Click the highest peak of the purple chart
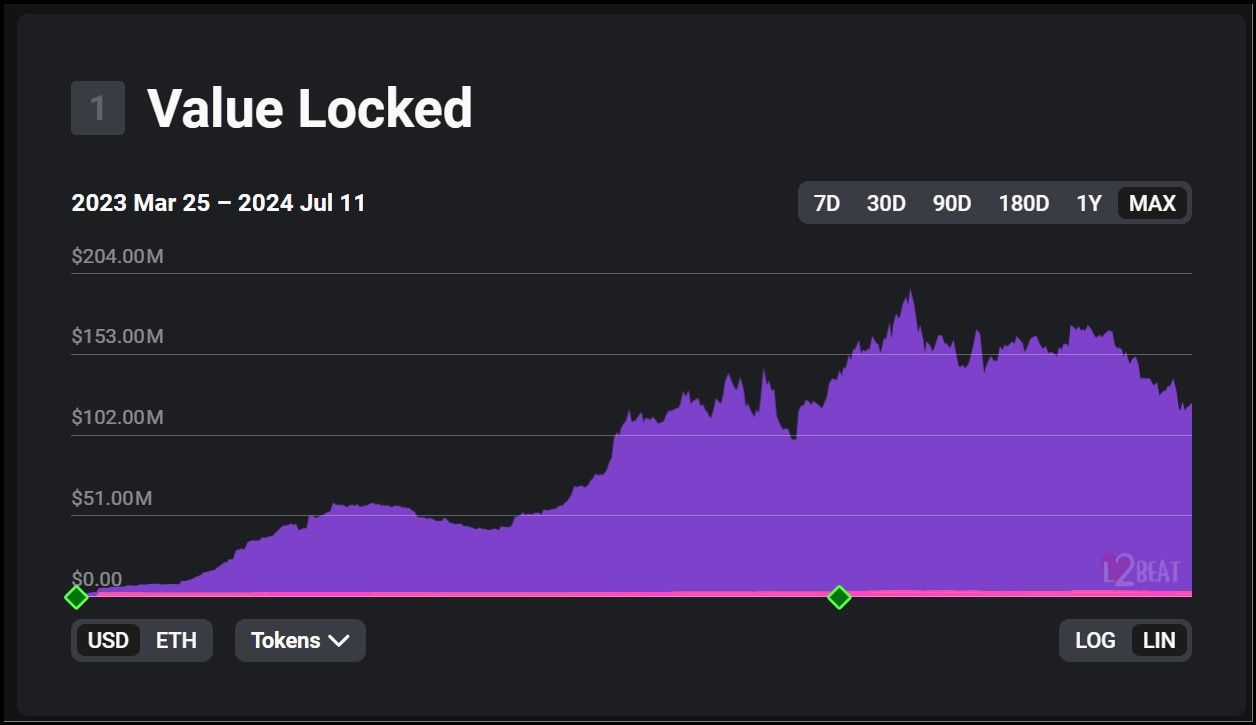Viewport: 1256px width, 725px height. [x=910, y=293]
